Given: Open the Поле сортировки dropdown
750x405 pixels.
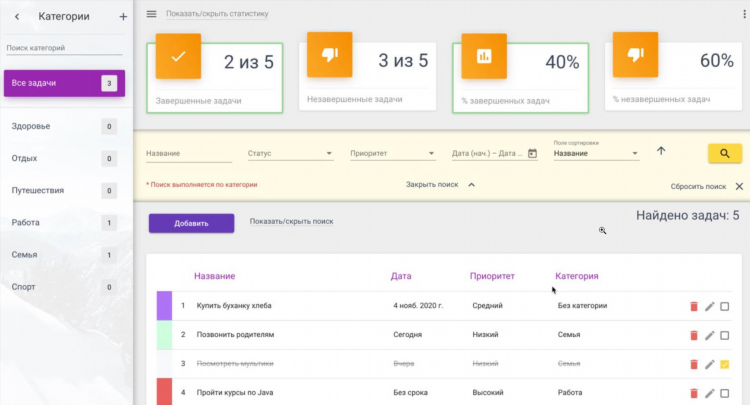Looking at the screenshot, I should coord(596,153).
